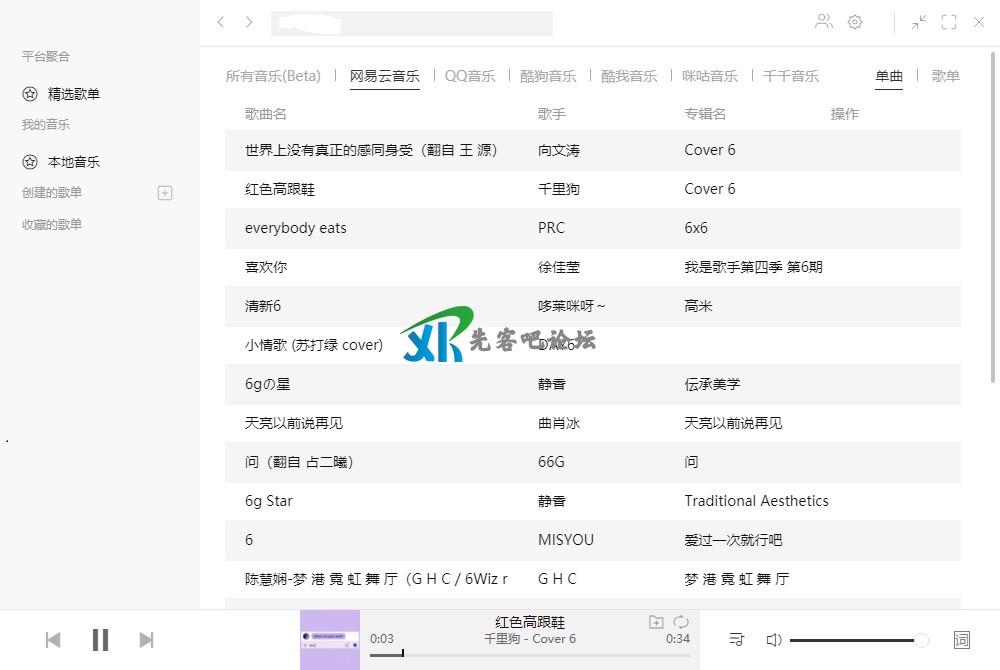Open 本地音乐 in the sidebar

click(73, 162)
